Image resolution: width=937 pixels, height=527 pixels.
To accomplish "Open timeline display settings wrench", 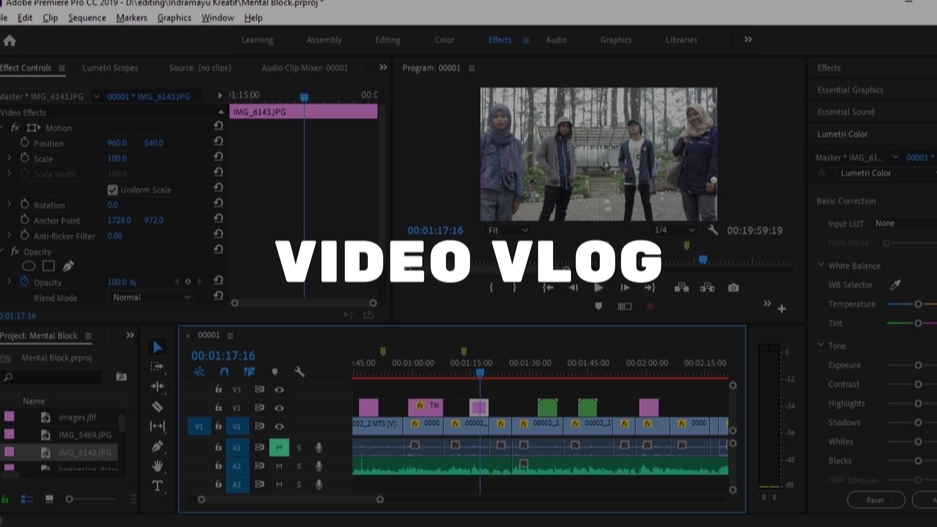I will tap(299, 372).
